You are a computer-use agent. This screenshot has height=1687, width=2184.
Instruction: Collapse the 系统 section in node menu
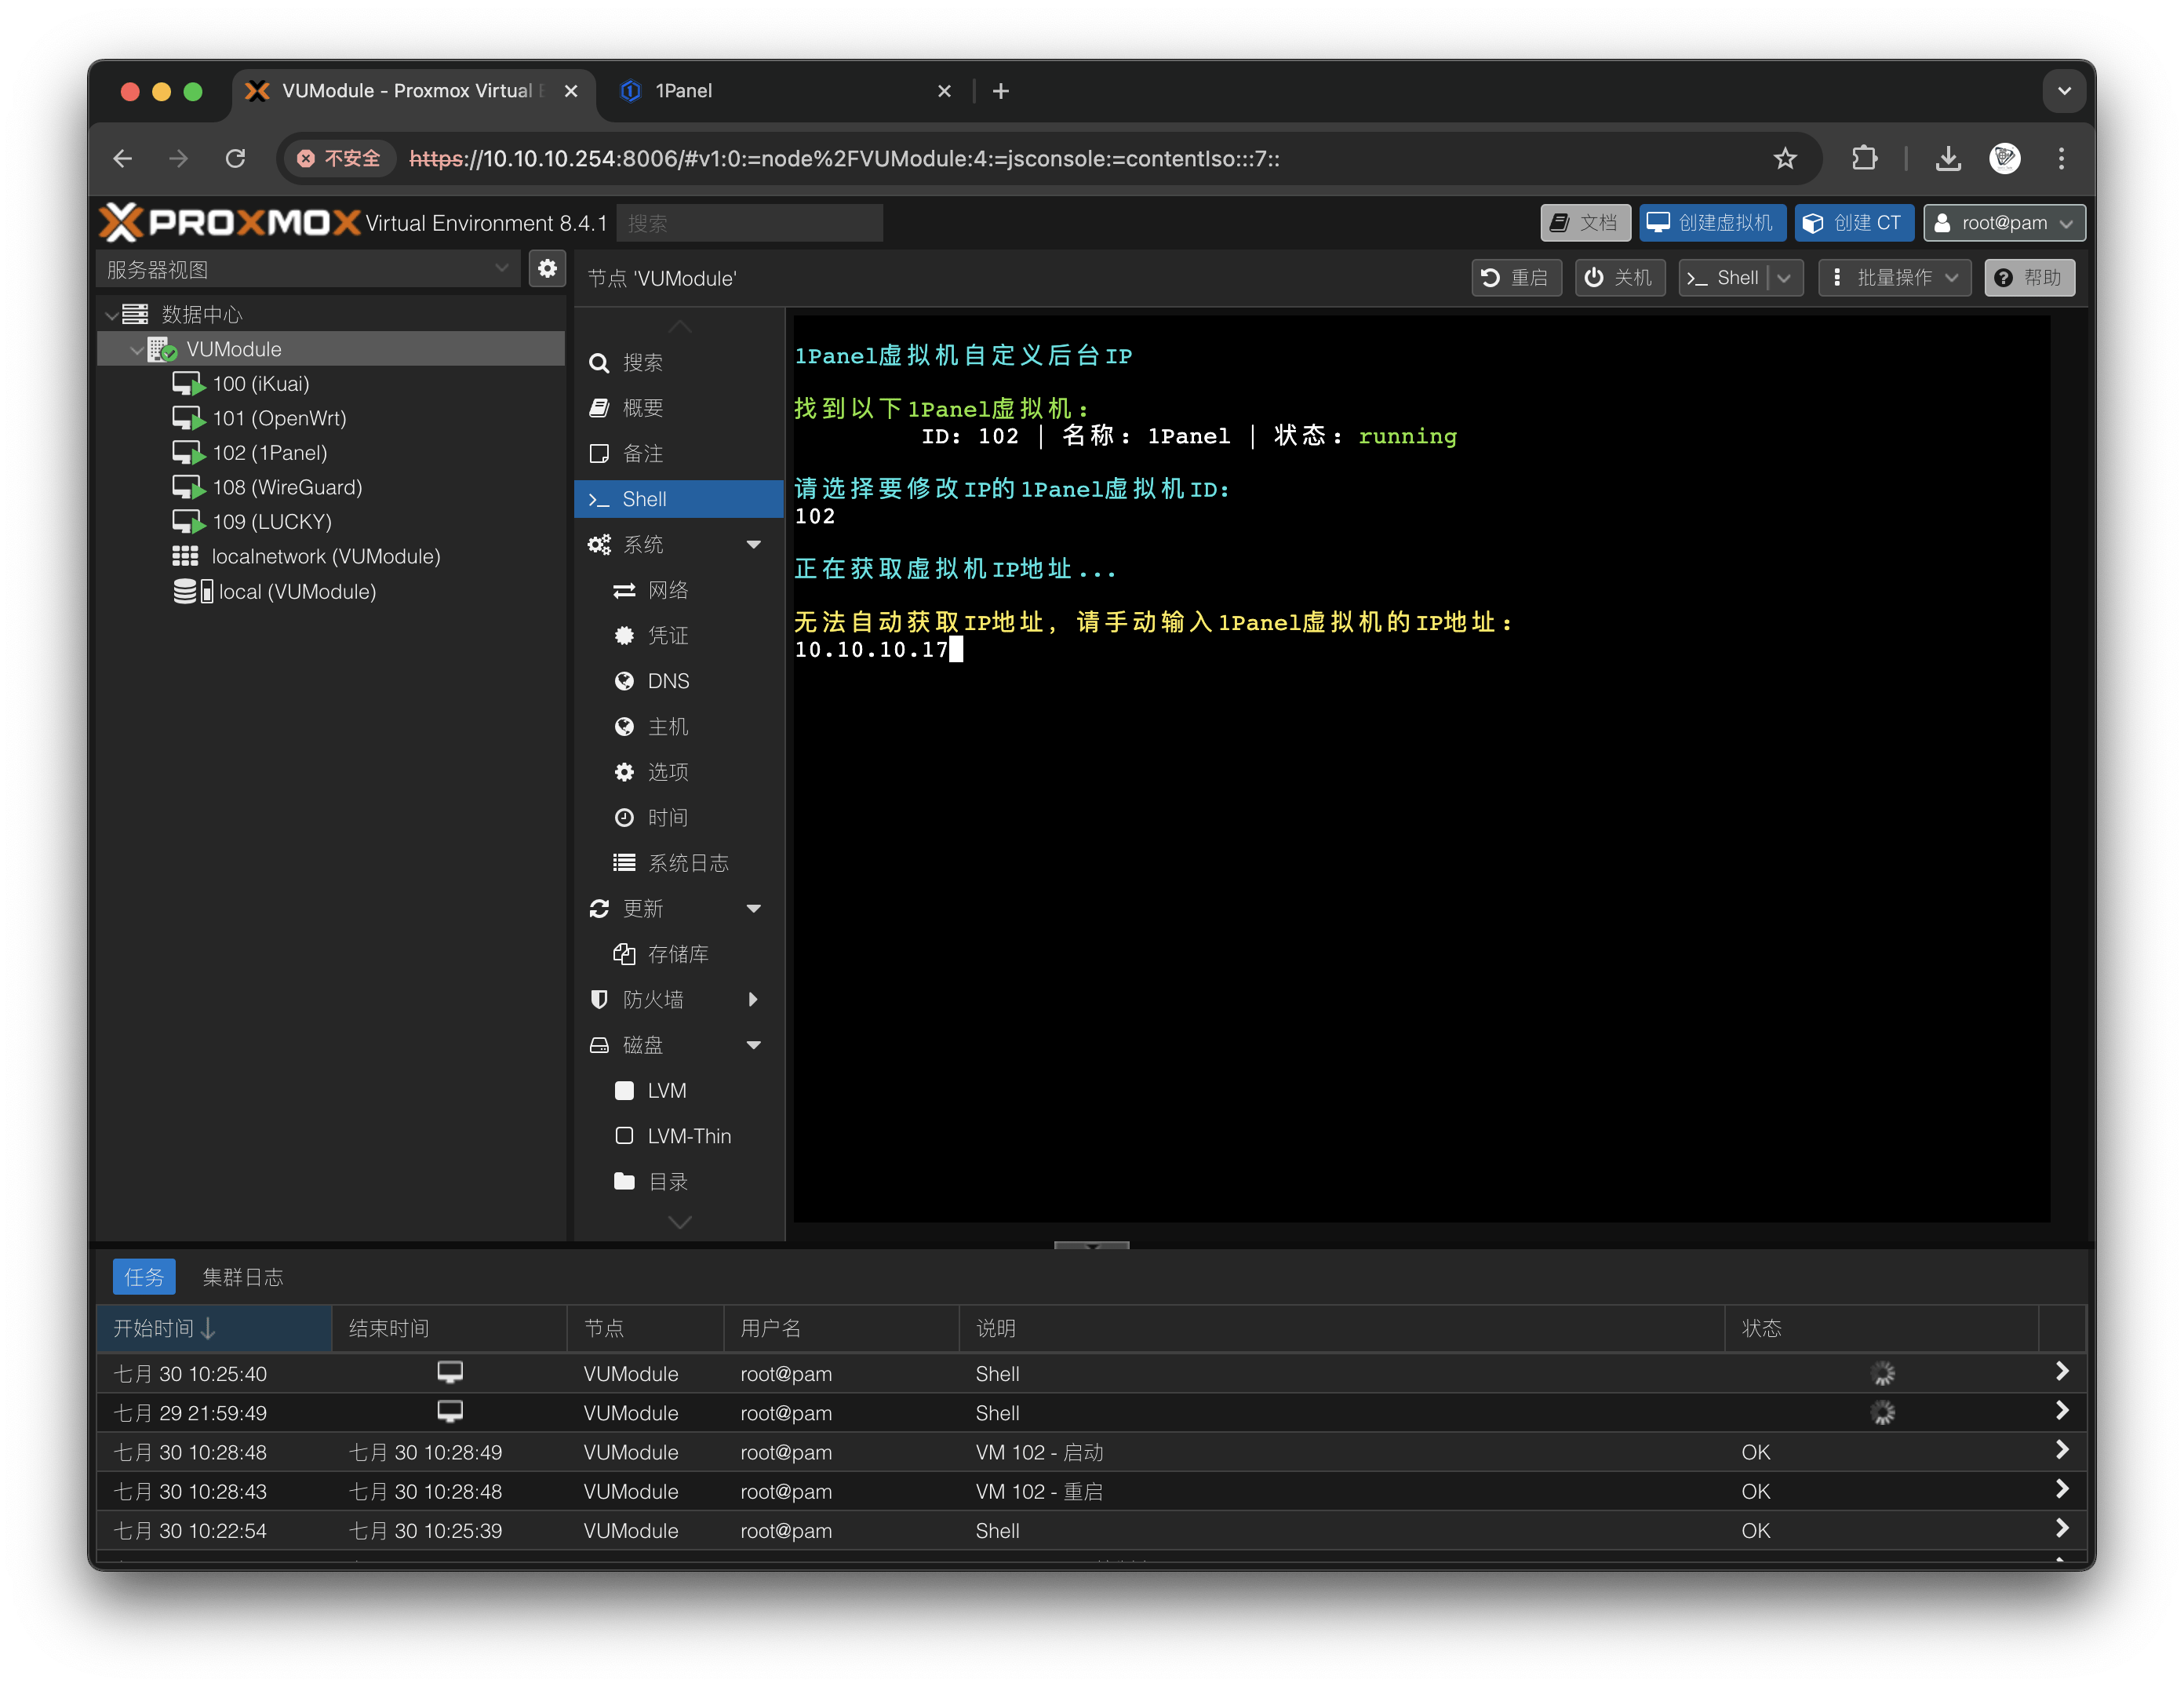tap(754, 545)
